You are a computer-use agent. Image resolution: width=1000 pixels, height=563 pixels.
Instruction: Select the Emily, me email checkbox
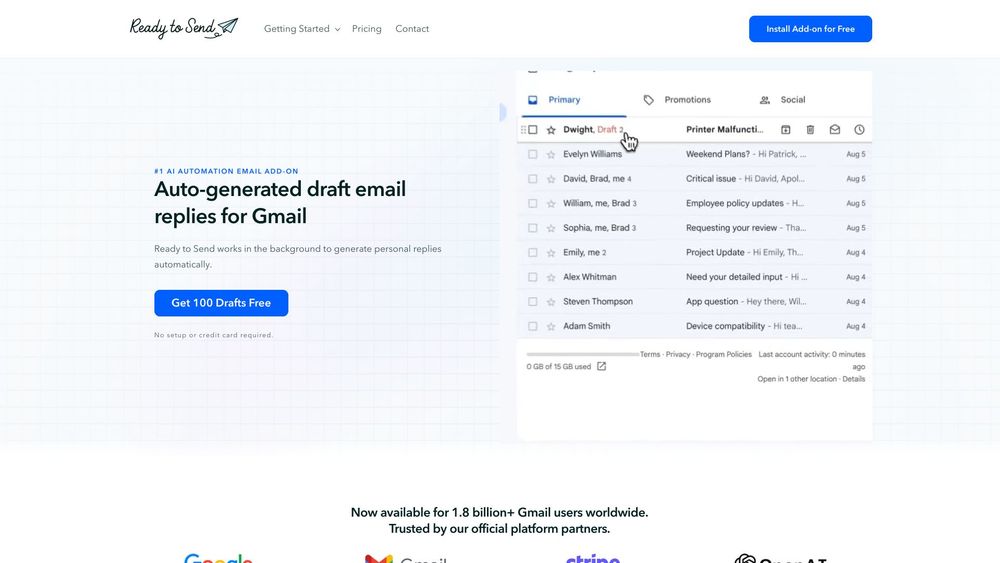(x=533, y=252)
